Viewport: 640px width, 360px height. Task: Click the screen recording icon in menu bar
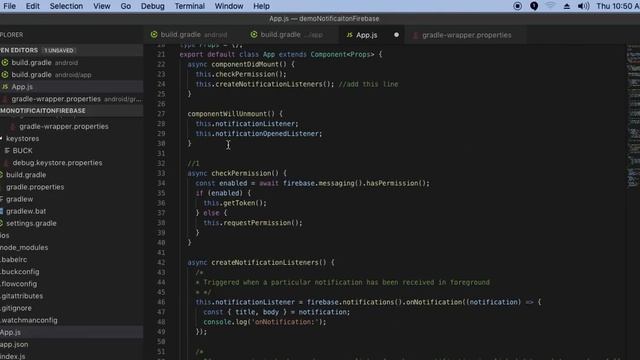(518, 6)
